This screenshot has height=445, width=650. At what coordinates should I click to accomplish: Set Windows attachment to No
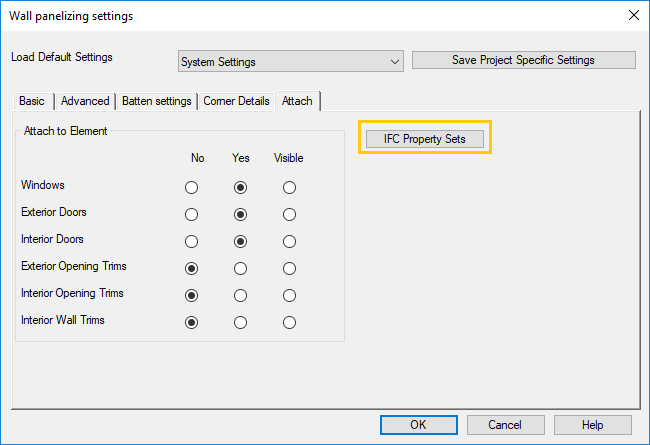tap(192, 187)
